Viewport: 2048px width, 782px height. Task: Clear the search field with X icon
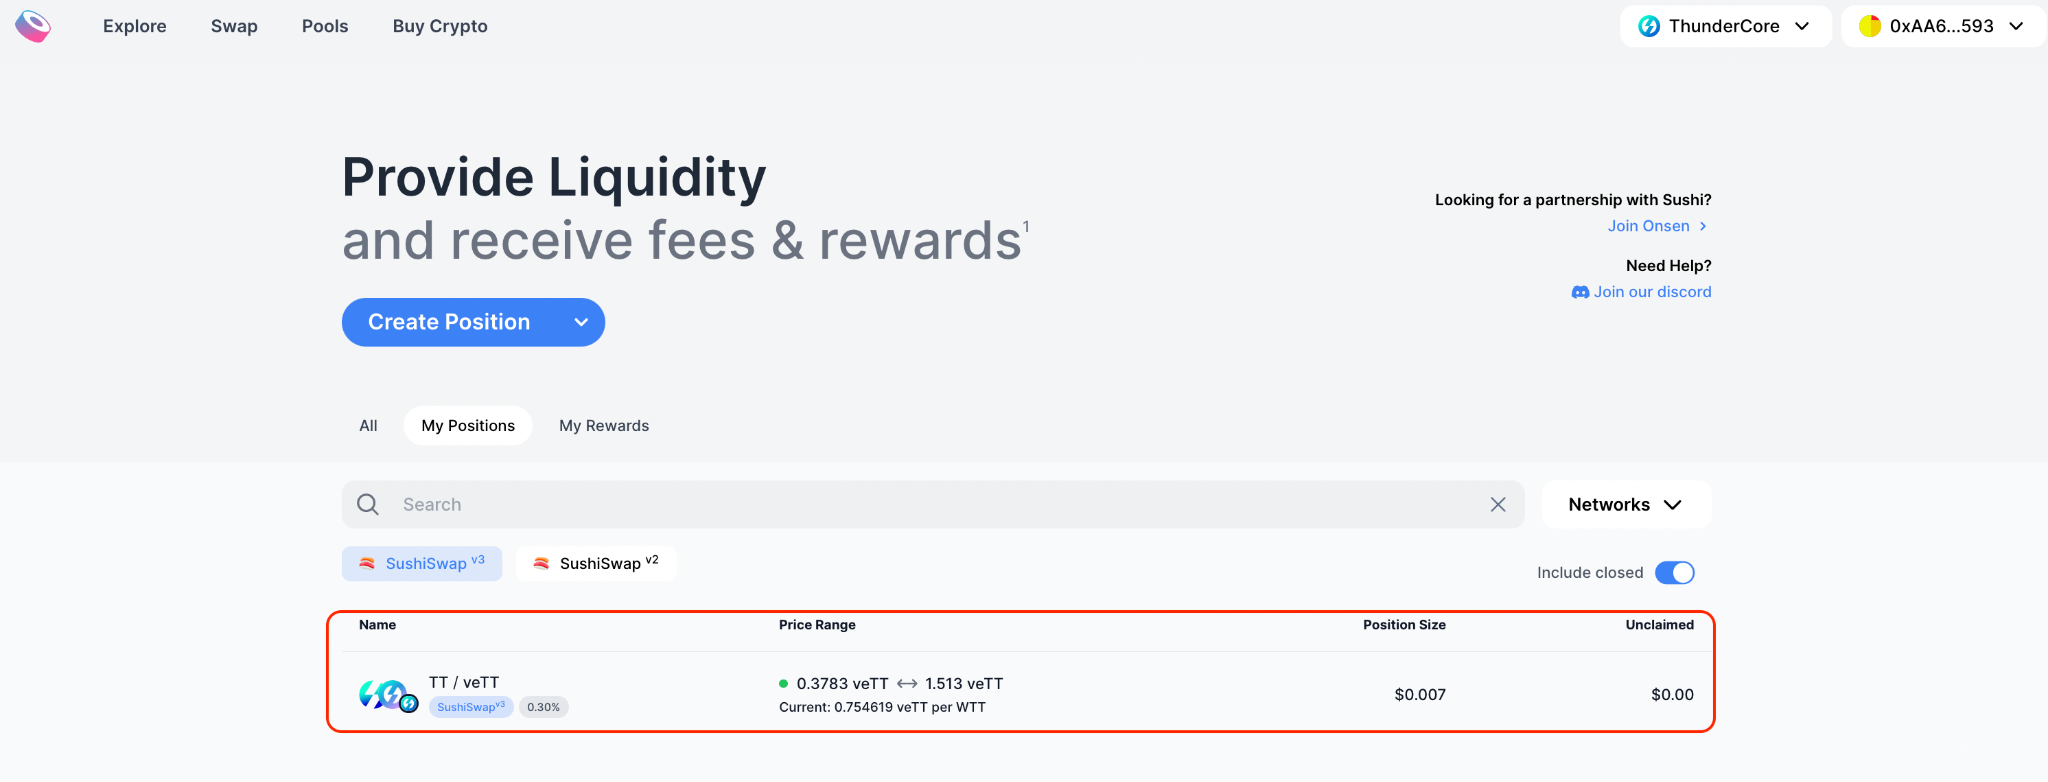tap(1498, 505)
